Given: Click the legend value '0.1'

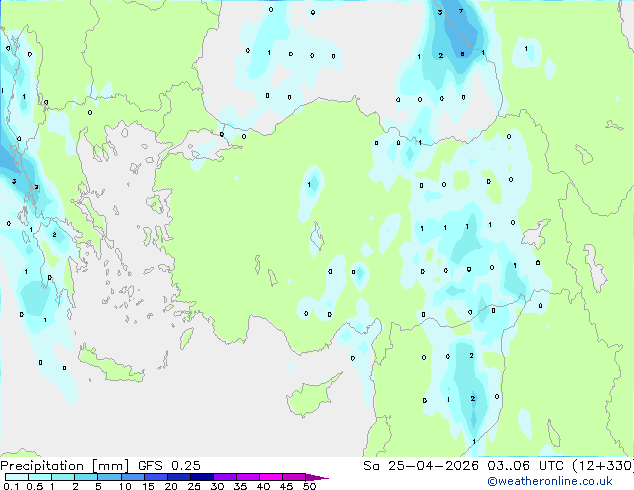Looking at the screenshot, I should pos(11,486).
